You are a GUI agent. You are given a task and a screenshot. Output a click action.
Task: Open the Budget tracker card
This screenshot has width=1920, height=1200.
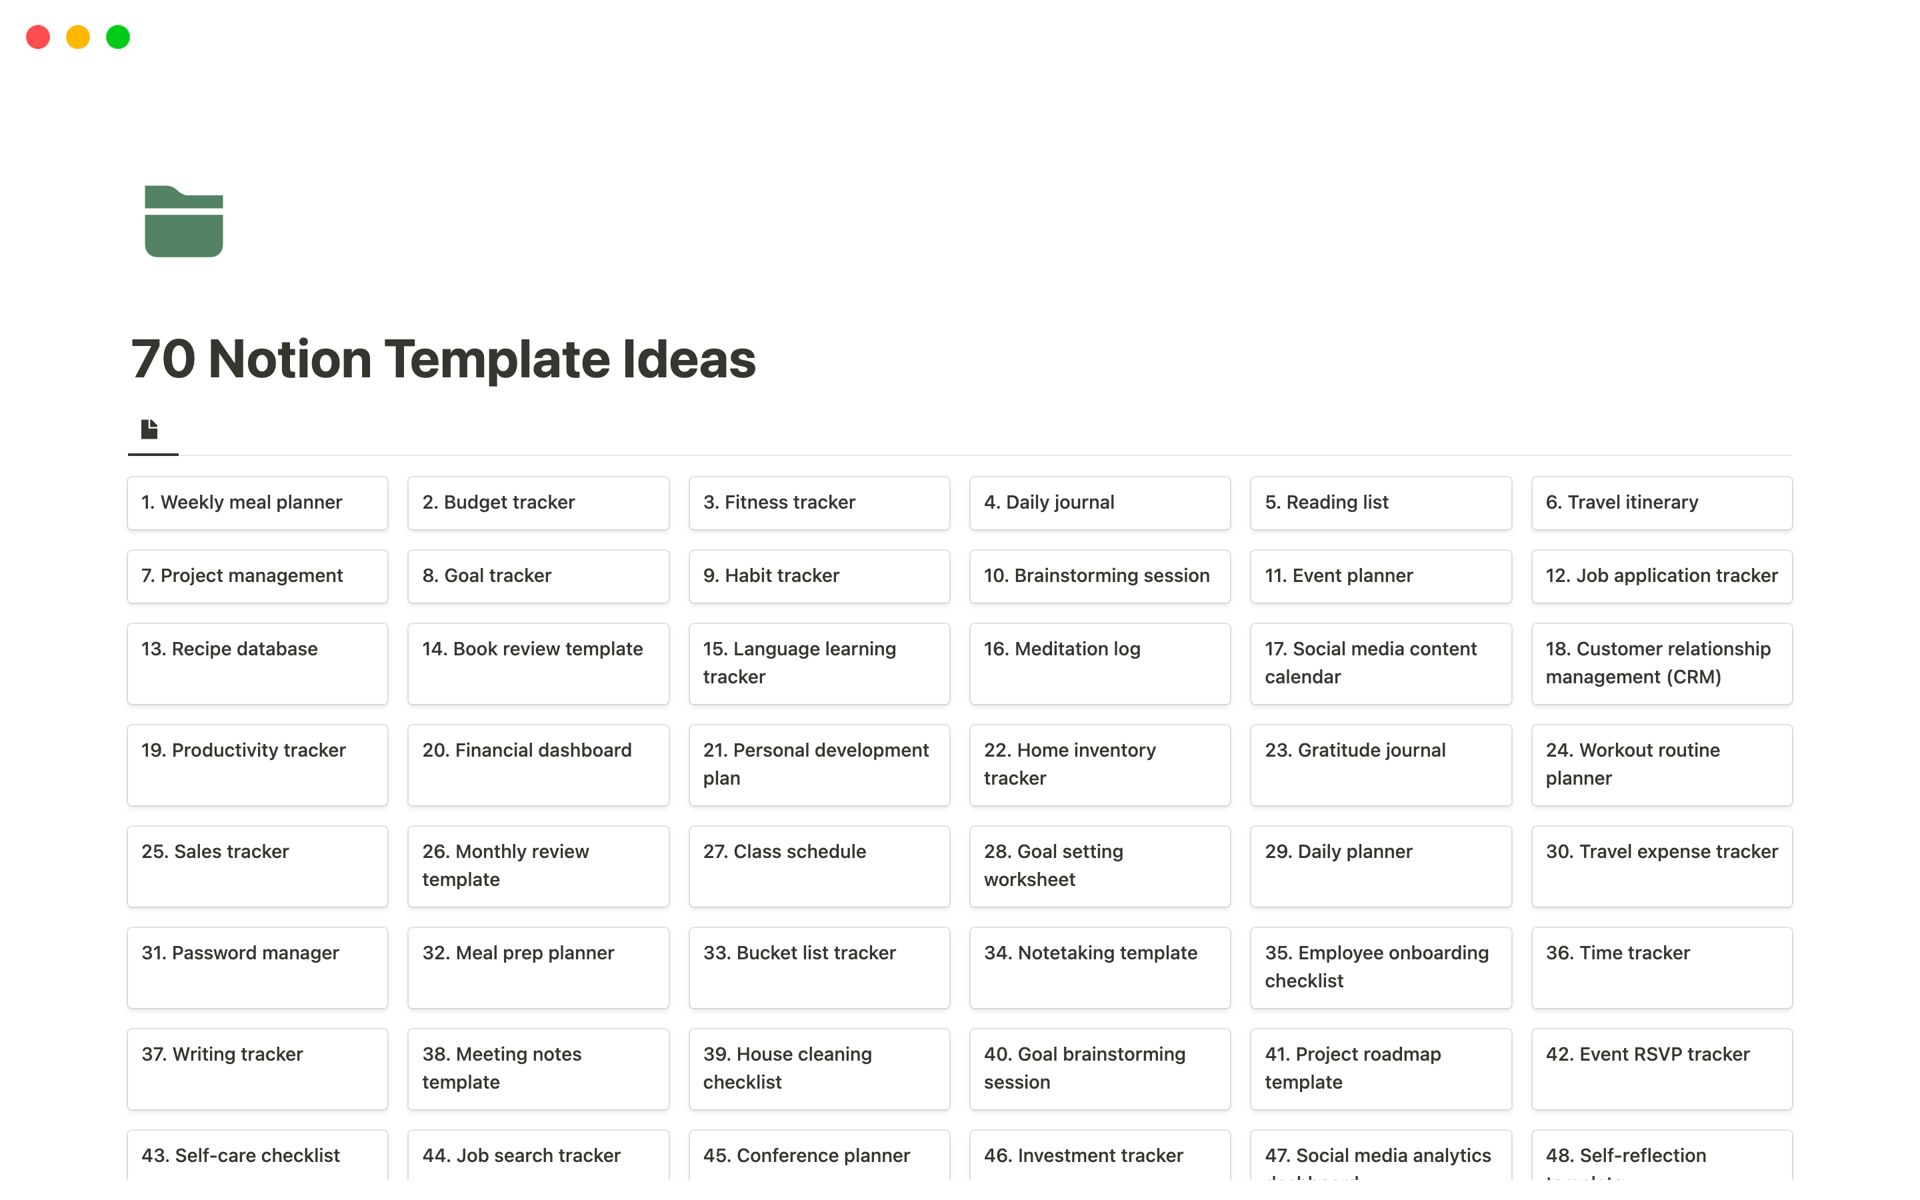pyautogui.click(x=538, y=503)
